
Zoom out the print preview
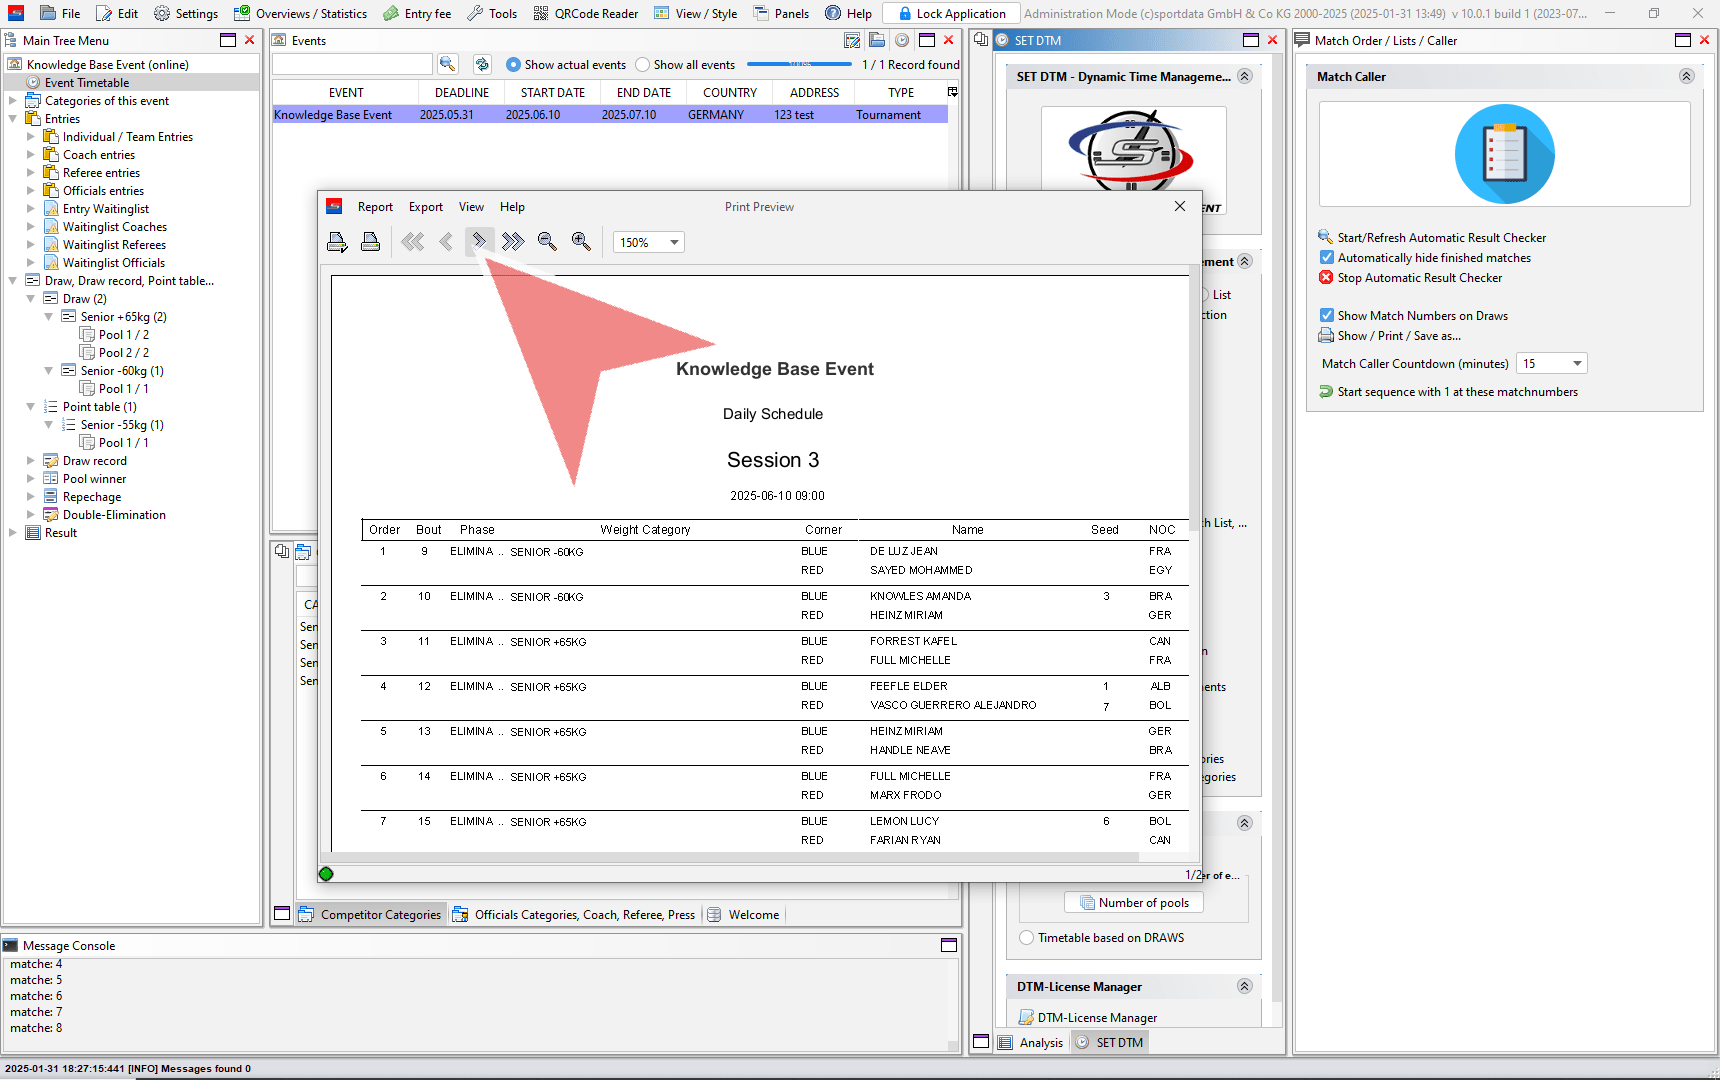point(547,242)
